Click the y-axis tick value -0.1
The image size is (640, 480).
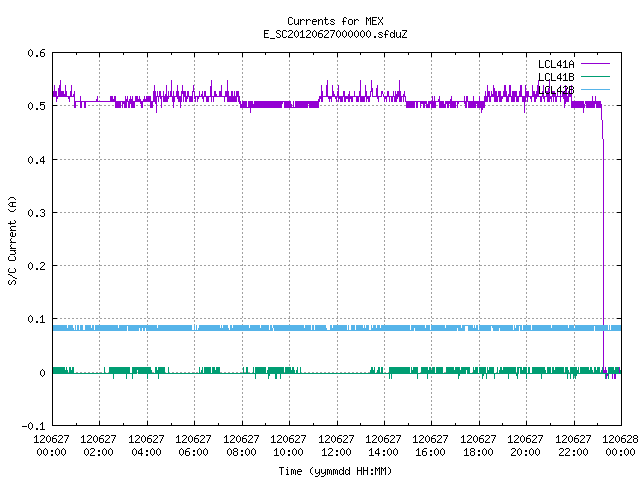(33, 426)
